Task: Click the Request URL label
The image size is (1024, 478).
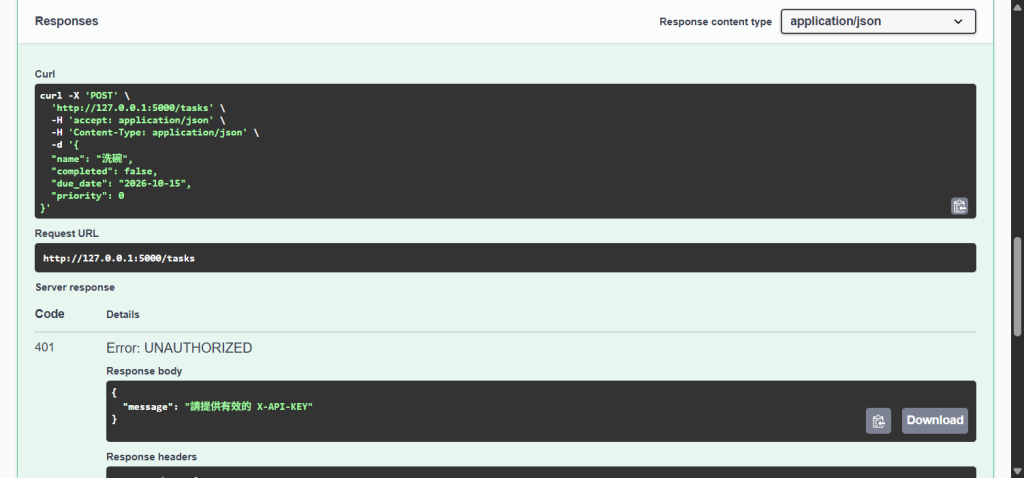Action: (x=67, y=233)
